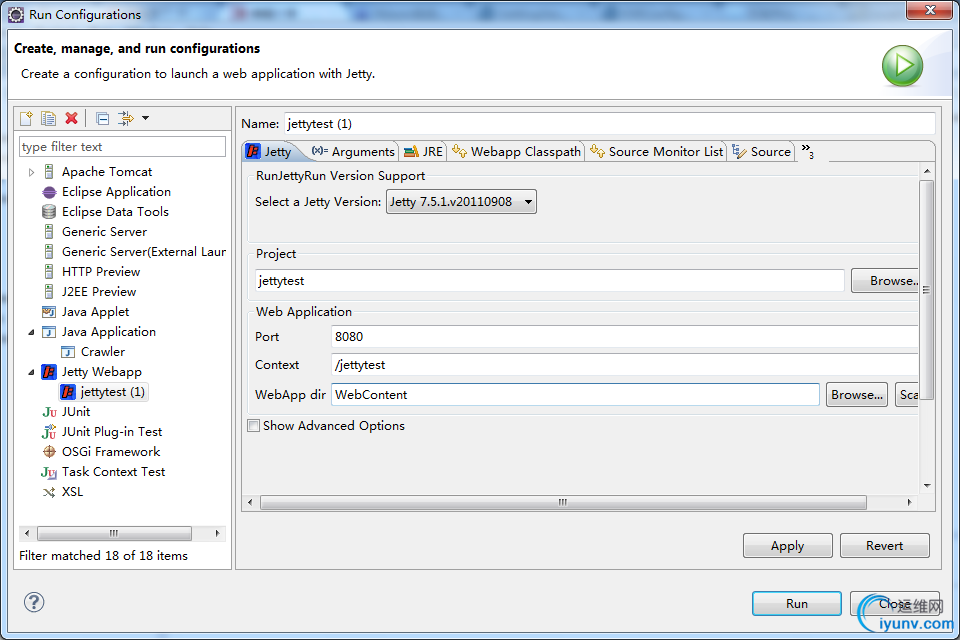Open the filter options dropdown arrow
960x640 pixels.
(x=145, y=118)
